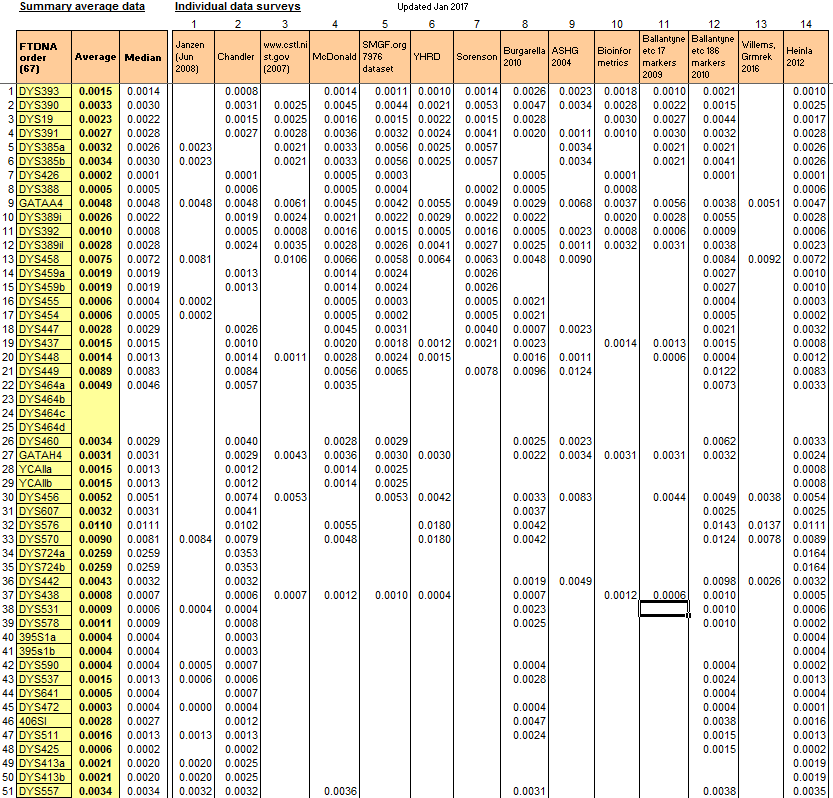Select the 'ASHG 2004' header cell

[x=571, y=57]
